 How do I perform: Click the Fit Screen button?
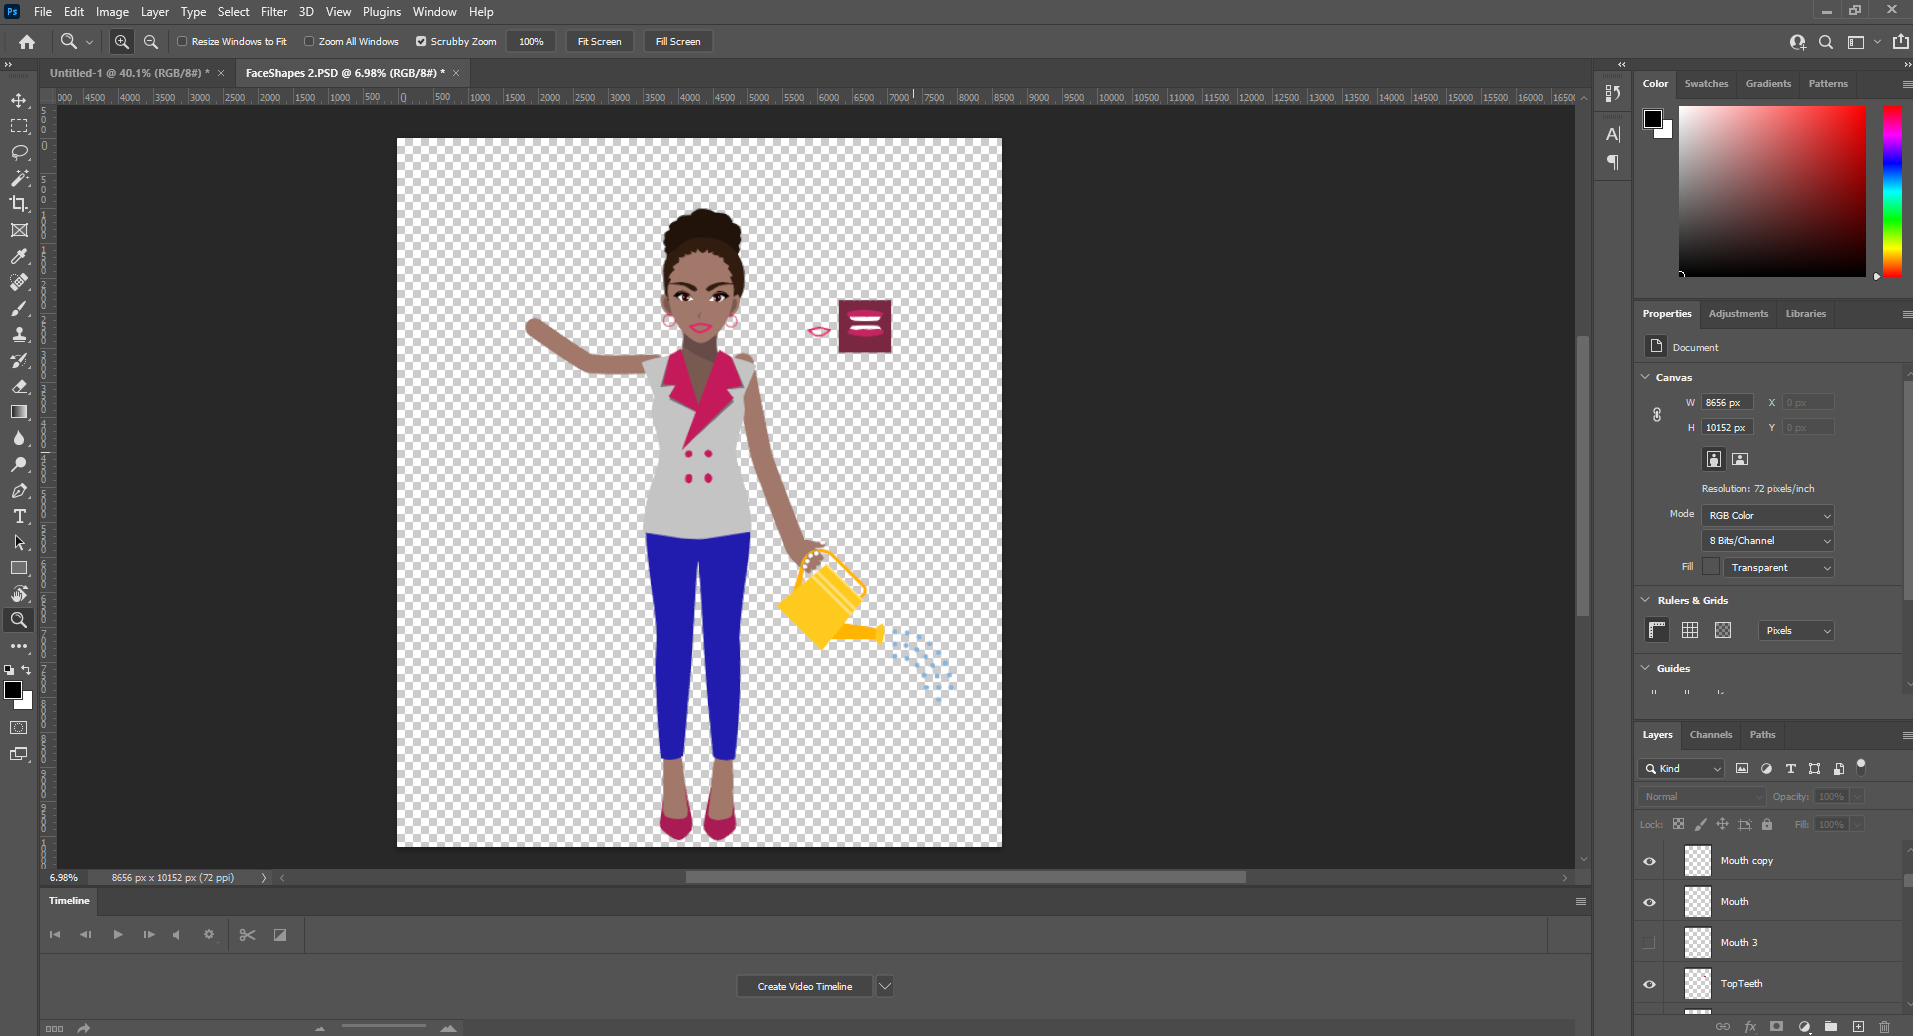[599, 41]
